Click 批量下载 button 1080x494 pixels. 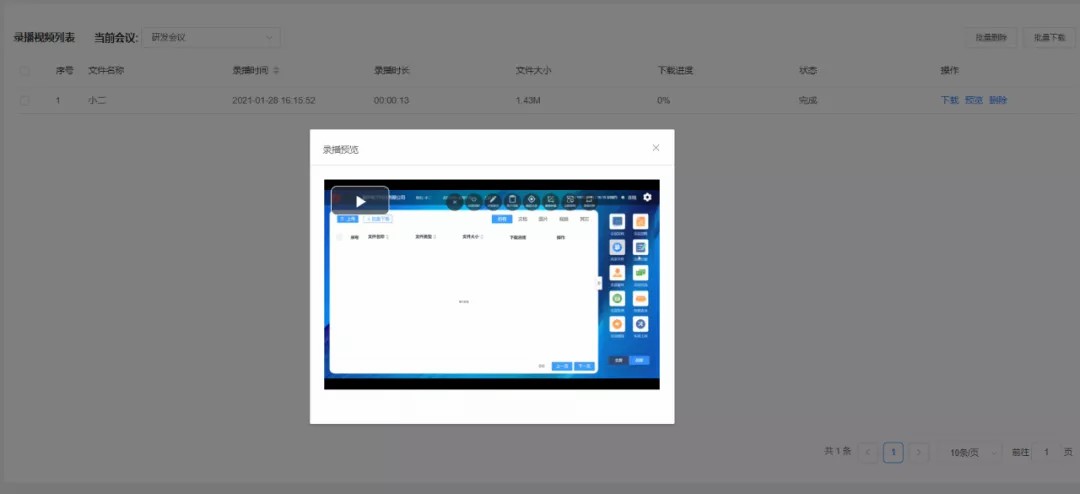[1049, 38]
